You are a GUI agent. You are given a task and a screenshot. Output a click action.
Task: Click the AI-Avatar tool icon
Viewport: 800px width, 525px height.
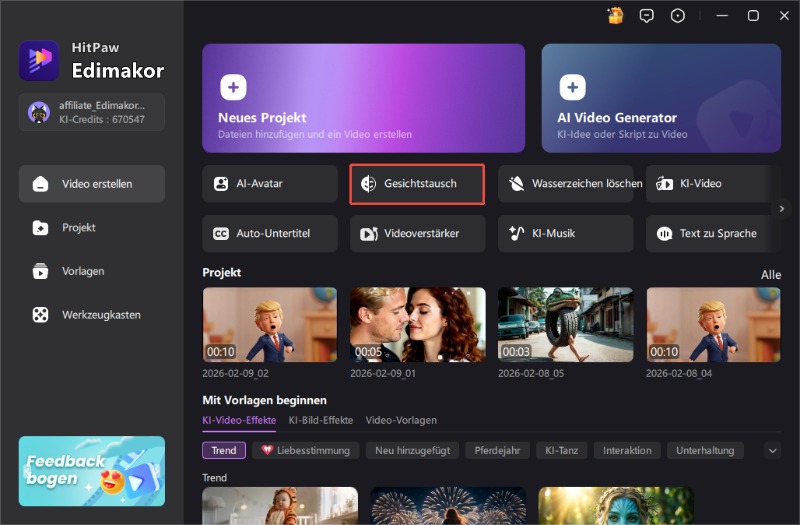[x=221, y=184]
